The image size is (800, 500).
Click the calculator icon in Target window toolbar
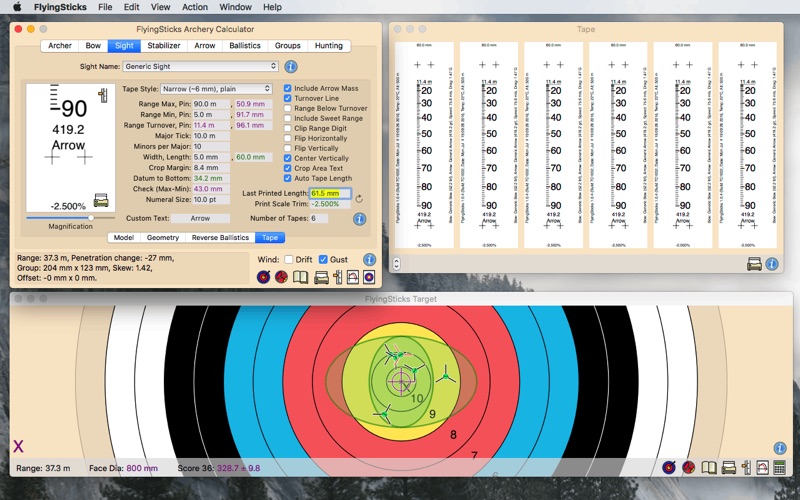[779, 467]
